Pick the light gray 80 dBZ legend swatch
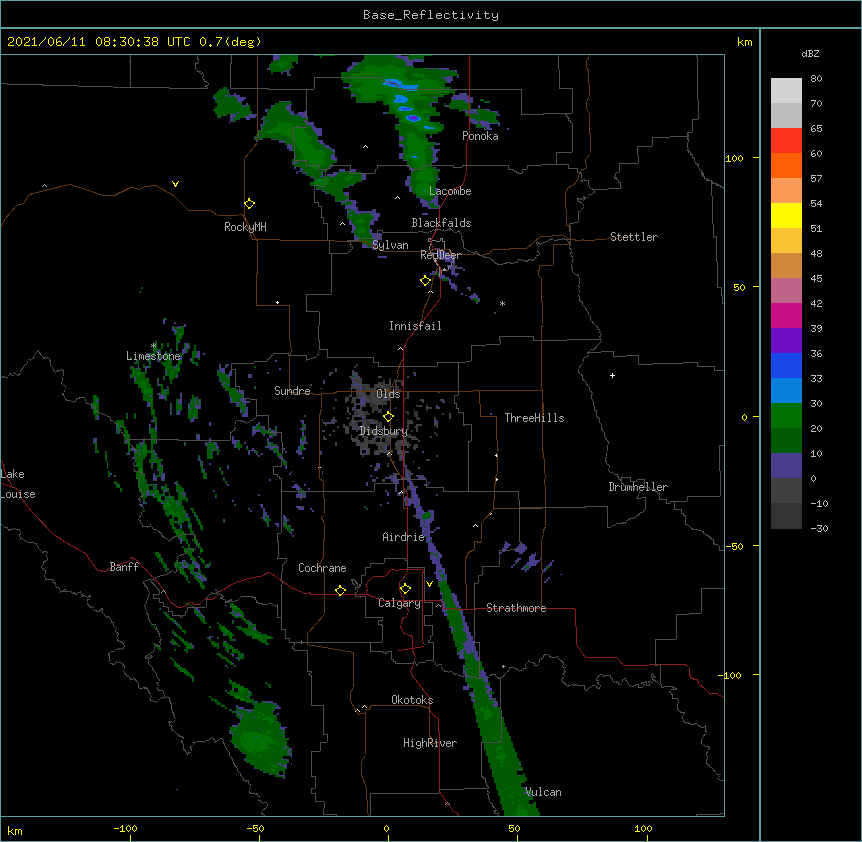 click(786, 90)
